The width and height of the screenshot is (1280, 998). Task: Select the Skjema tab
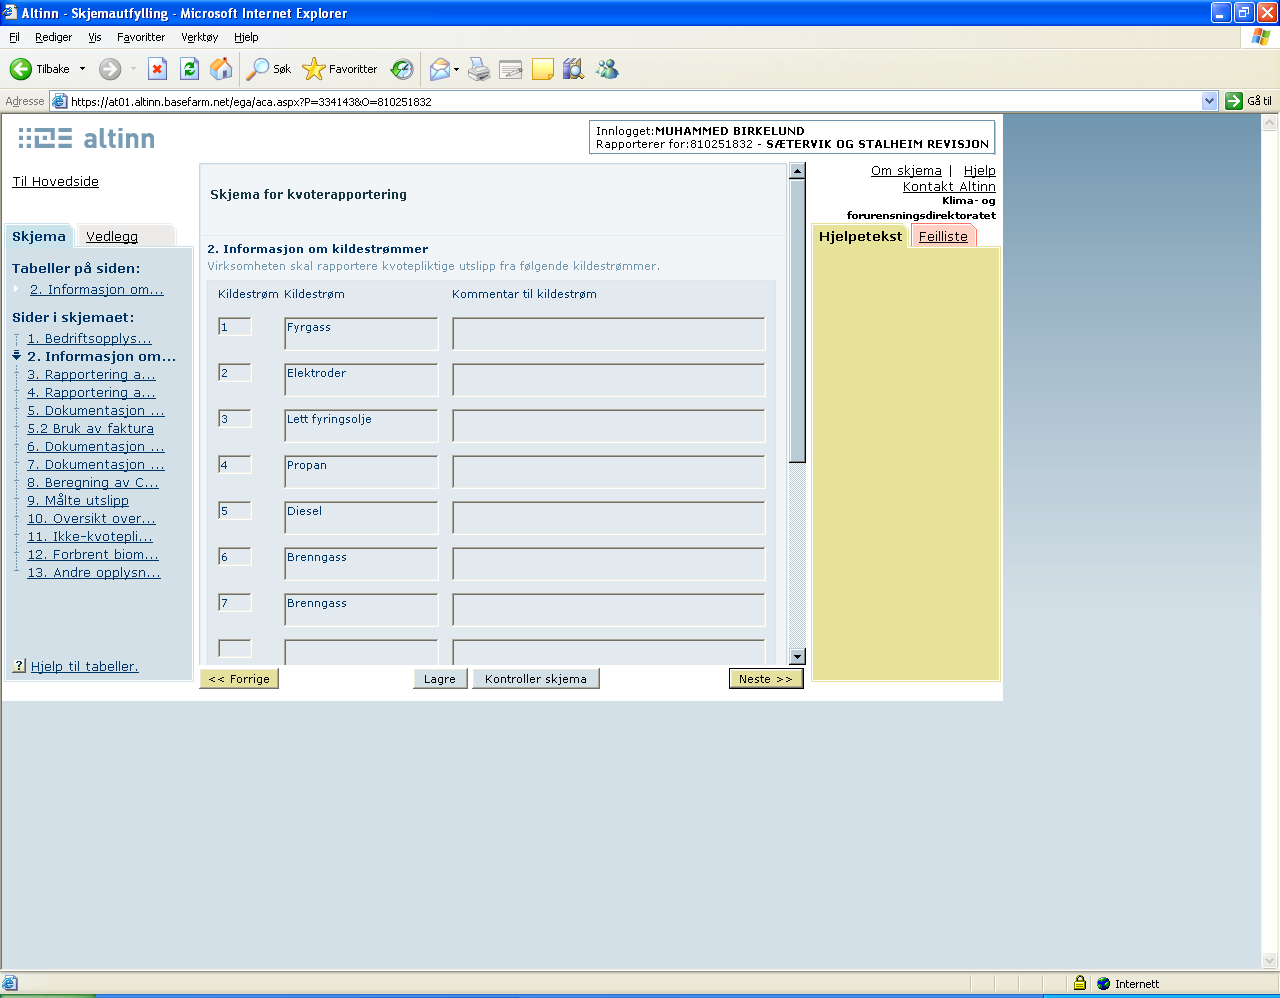pyautogui.click(x=39, y=236)
